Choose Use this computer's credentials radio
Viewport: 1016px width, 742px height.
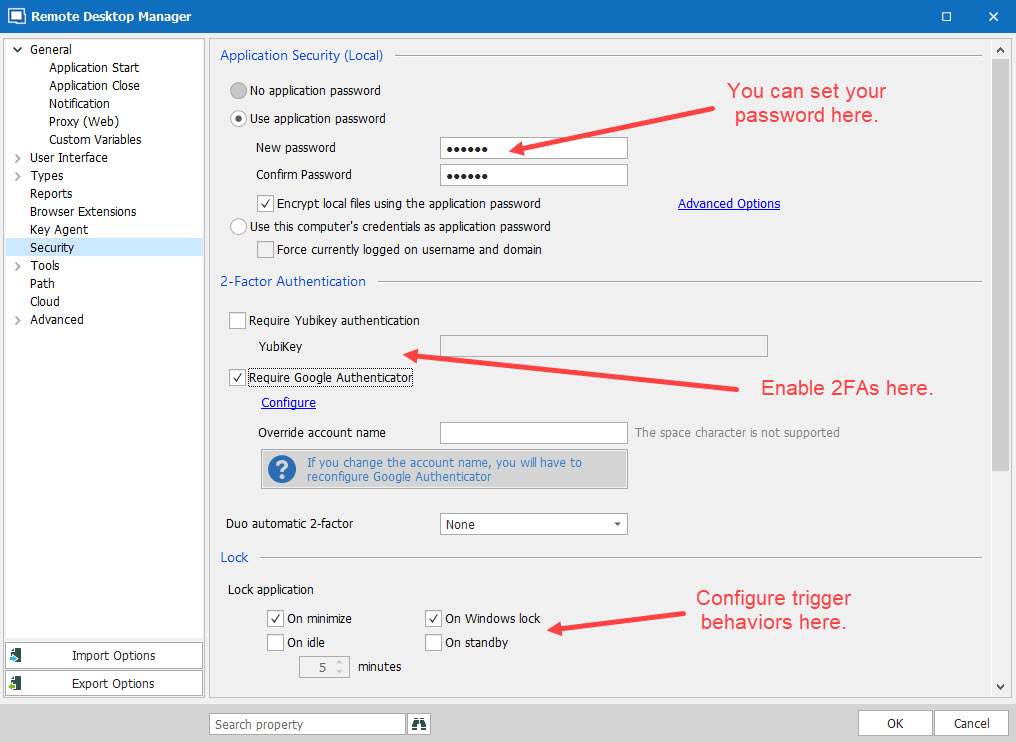point(238,227)
